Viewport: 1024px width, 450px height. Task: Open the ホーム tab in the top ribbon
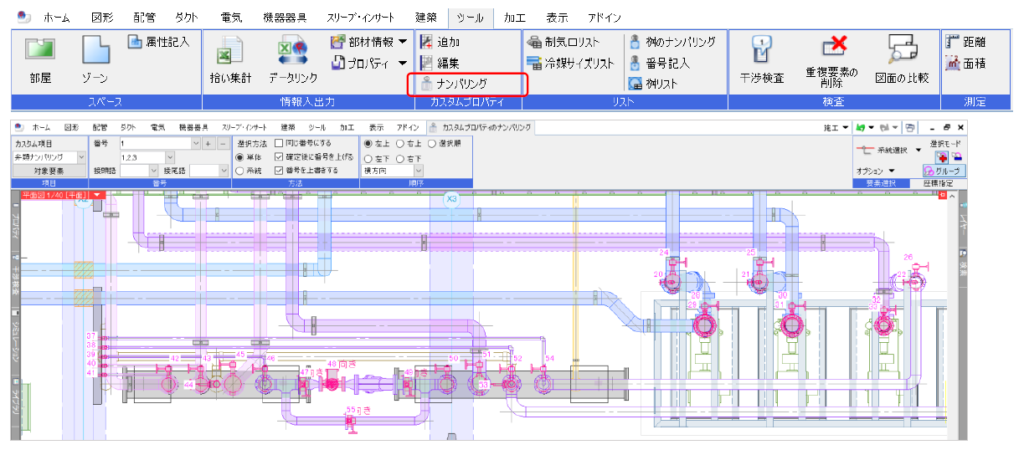pyautogui.click(x=57, y=18)
